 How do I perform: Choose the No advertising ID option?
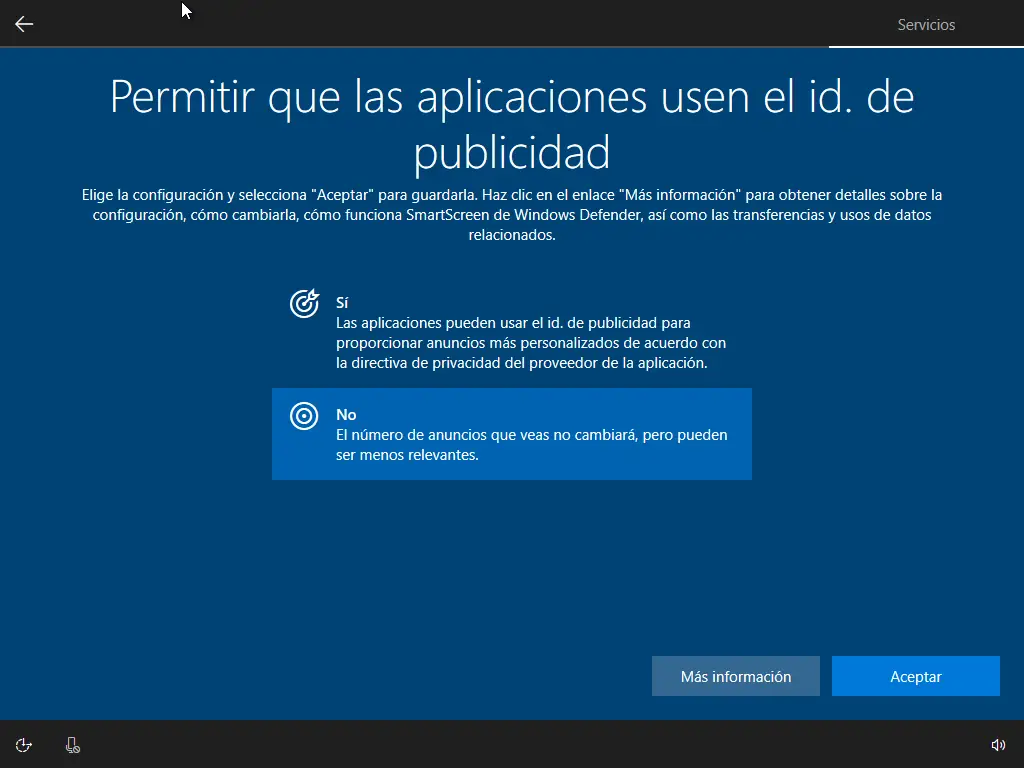(511, 434)
